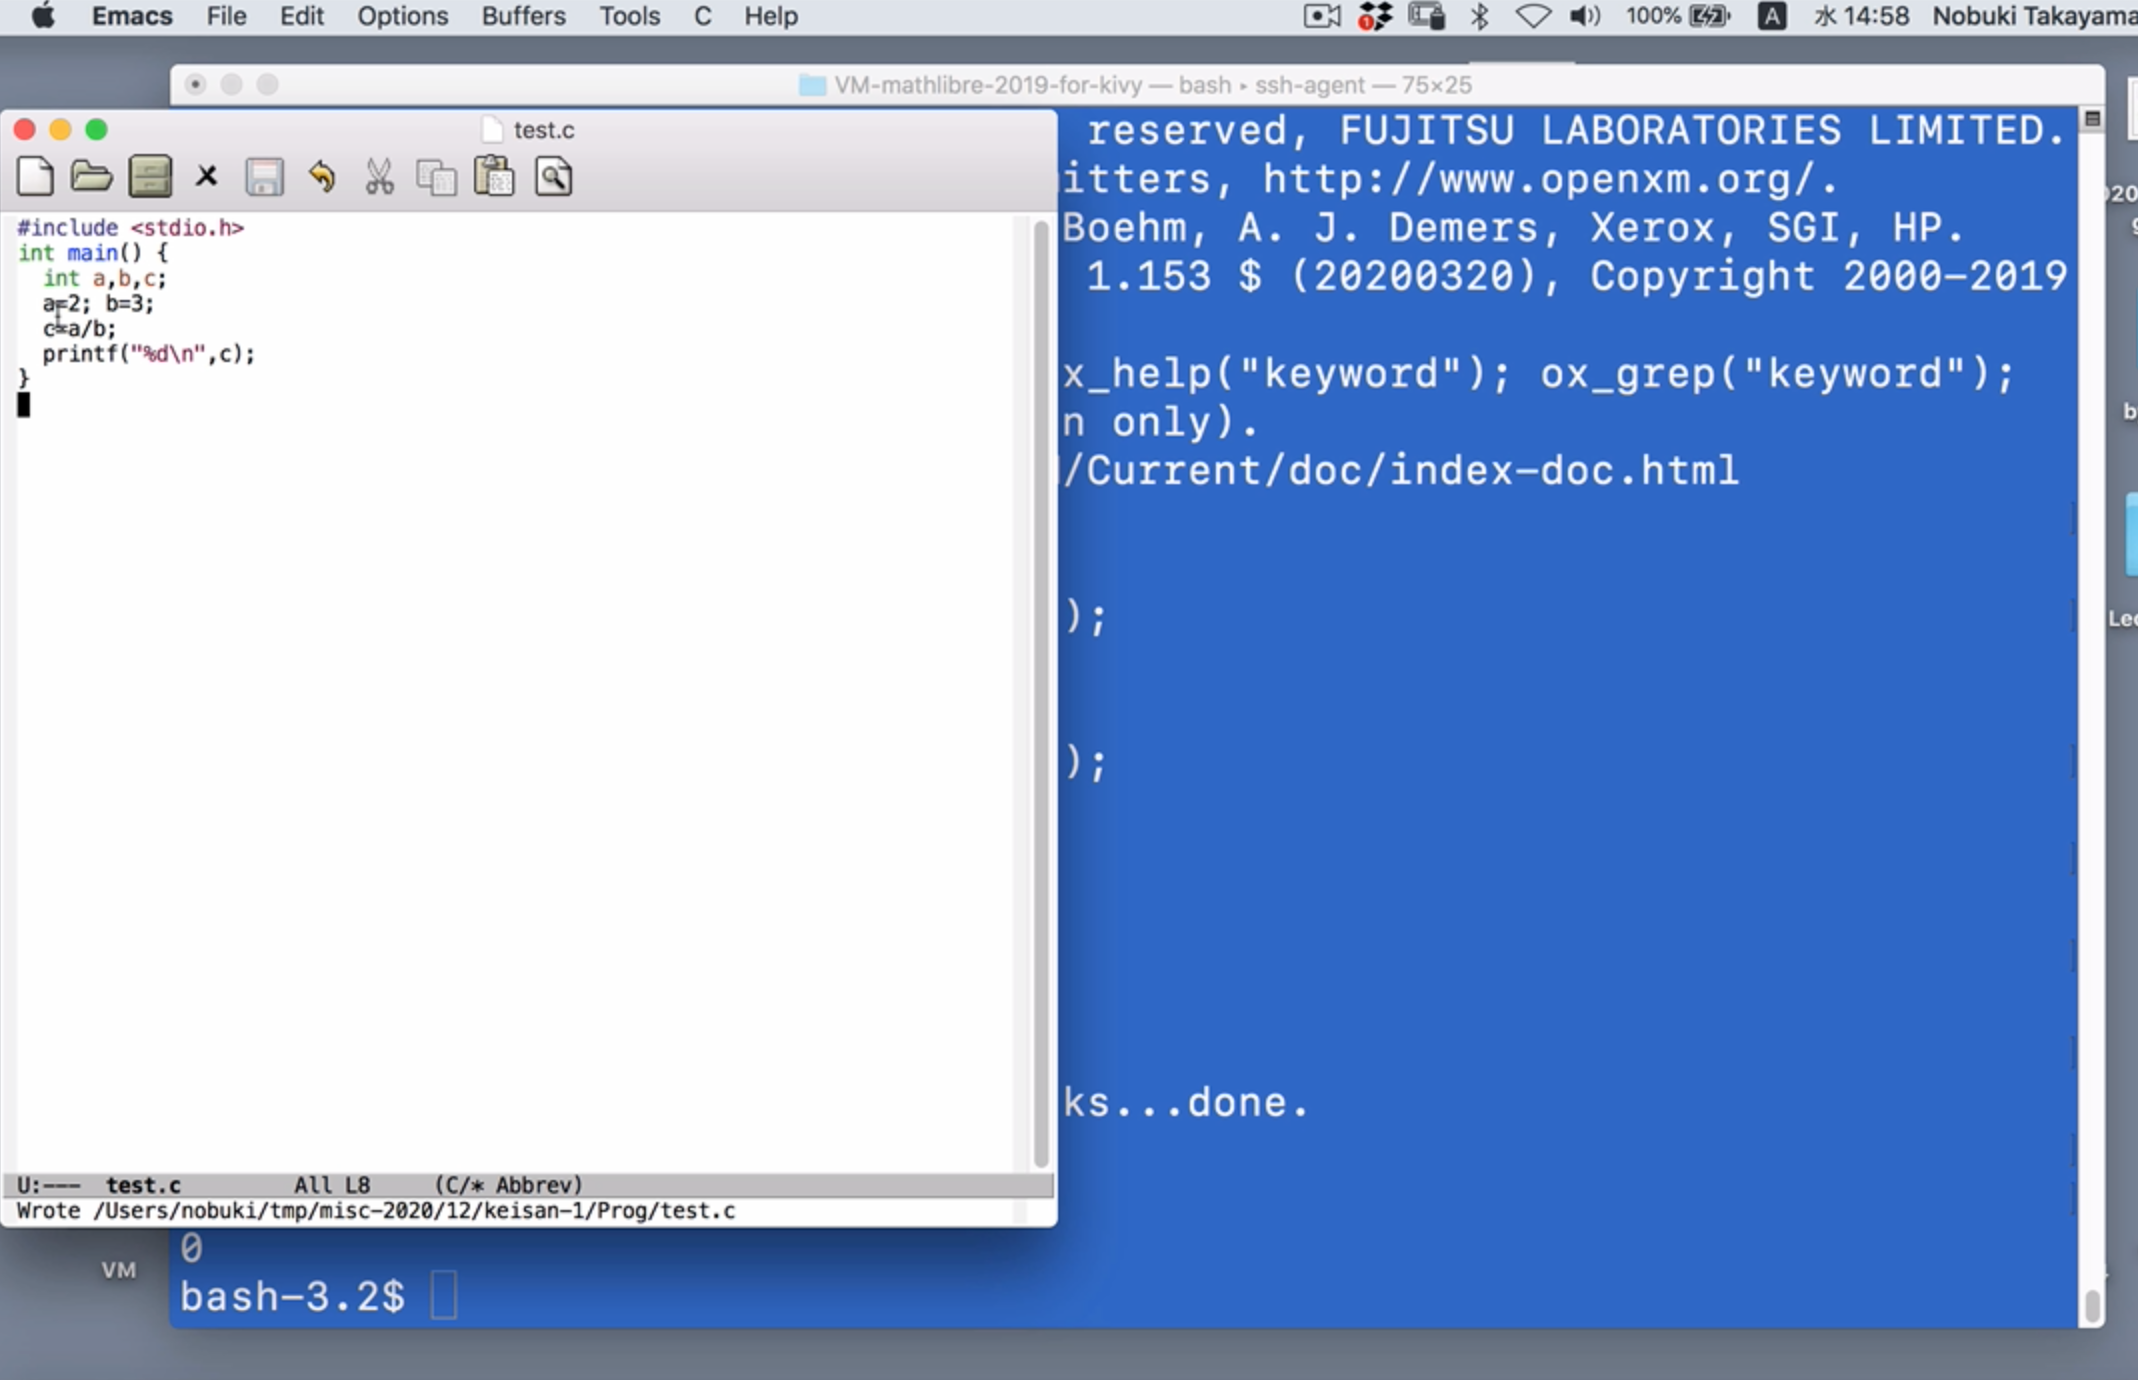
Task: Undo the last change with the arrow icon
Action: tap(321, 177)
